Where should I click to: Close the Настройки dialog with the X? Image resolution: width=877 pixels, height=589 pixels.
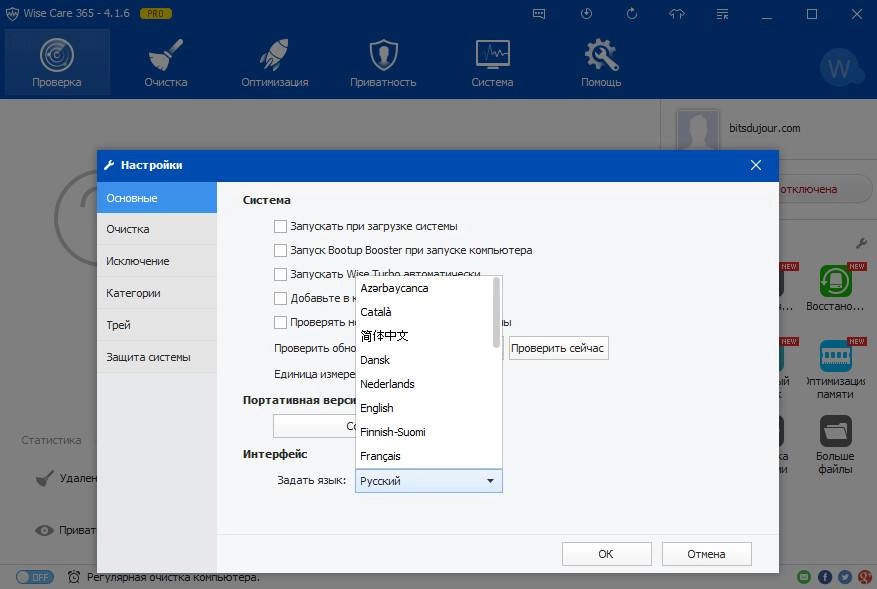click(756, 165)
